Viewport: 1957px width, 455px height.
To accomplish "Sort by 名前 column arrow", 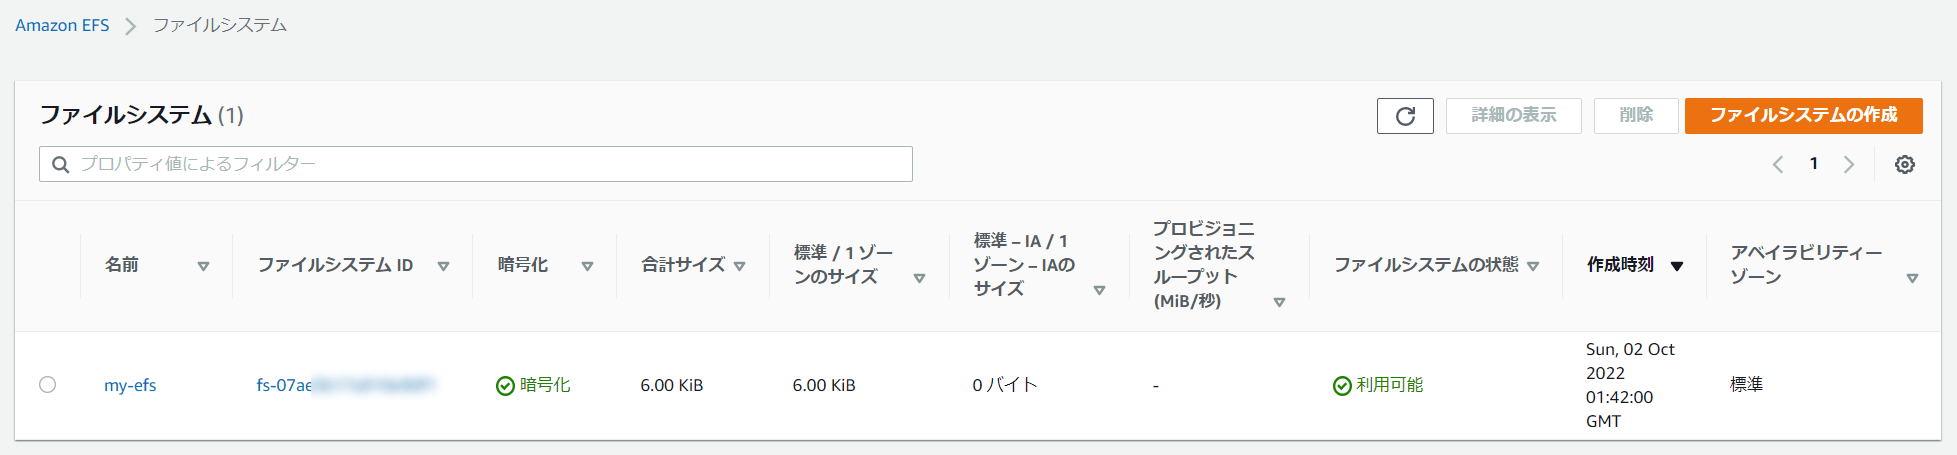I will (x=203, y=266).
